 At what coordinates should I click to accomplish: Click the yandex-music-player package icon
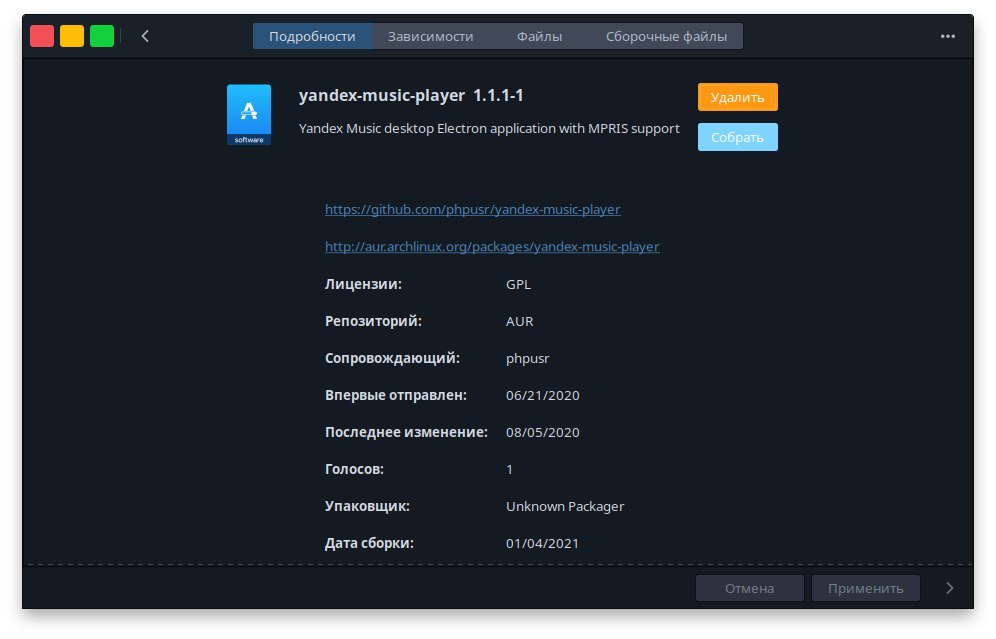point(249,114)
